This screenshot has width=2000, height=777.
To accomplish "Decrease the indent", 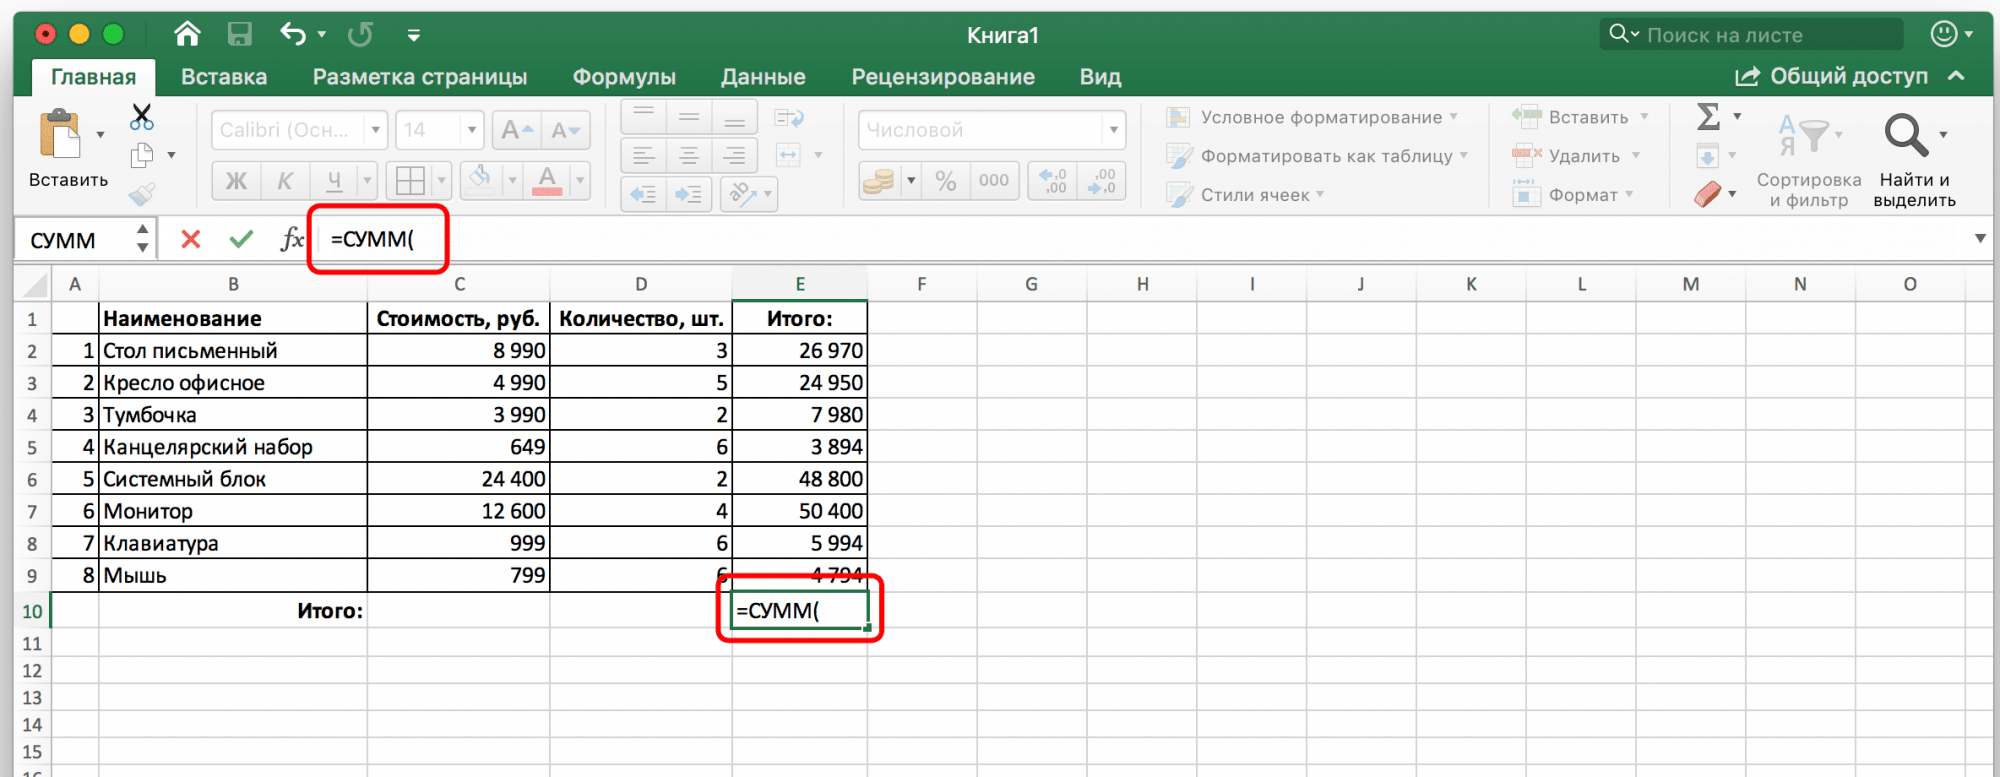I will tap(644, 194).
